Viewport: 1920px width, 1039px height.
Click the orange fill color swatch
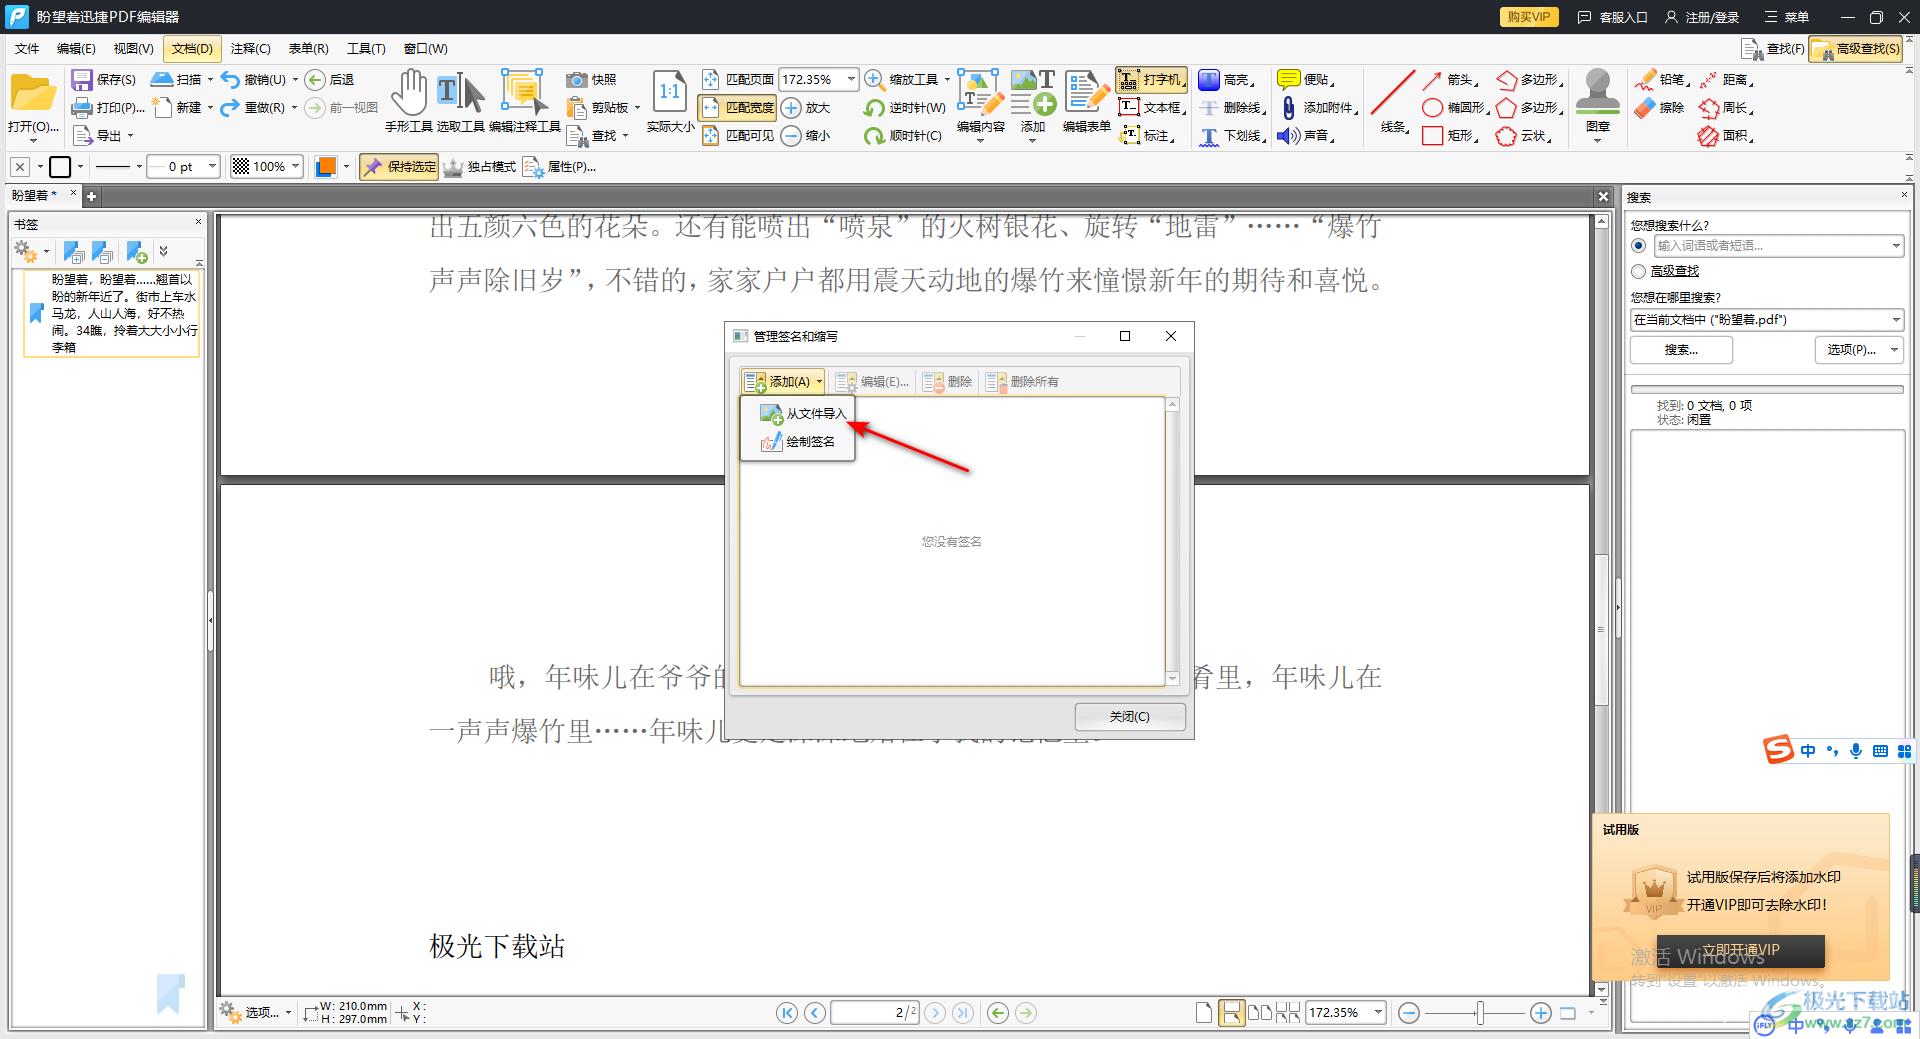pyautogui.click(x=325, y=167)
